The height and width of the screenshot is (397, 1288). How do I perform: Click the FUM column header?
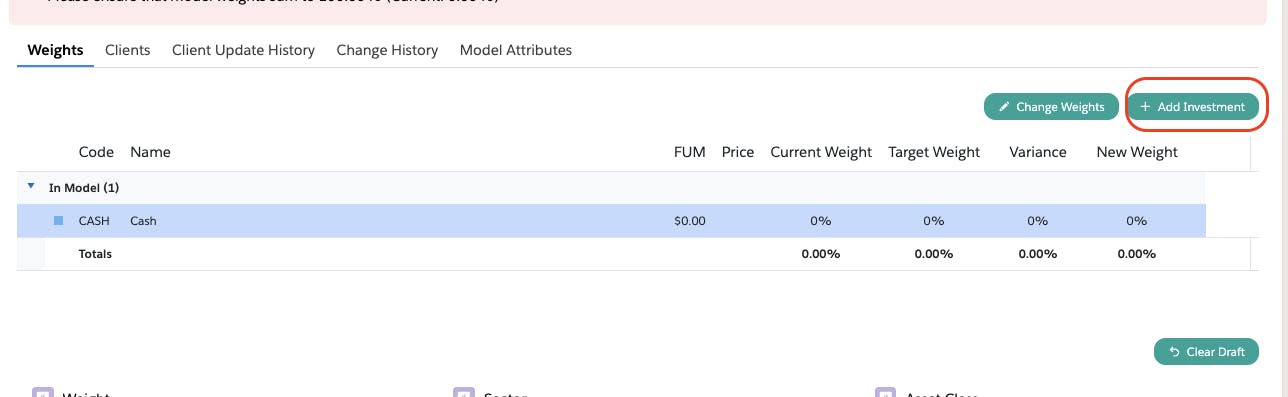690,152
